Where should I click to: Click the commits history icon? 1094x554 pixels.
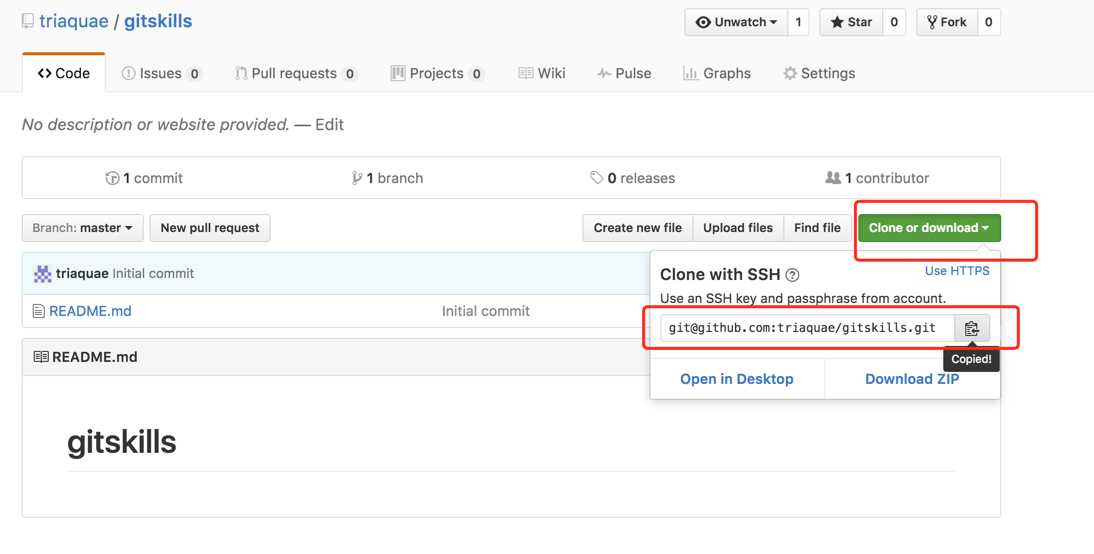tap(112, 178)
